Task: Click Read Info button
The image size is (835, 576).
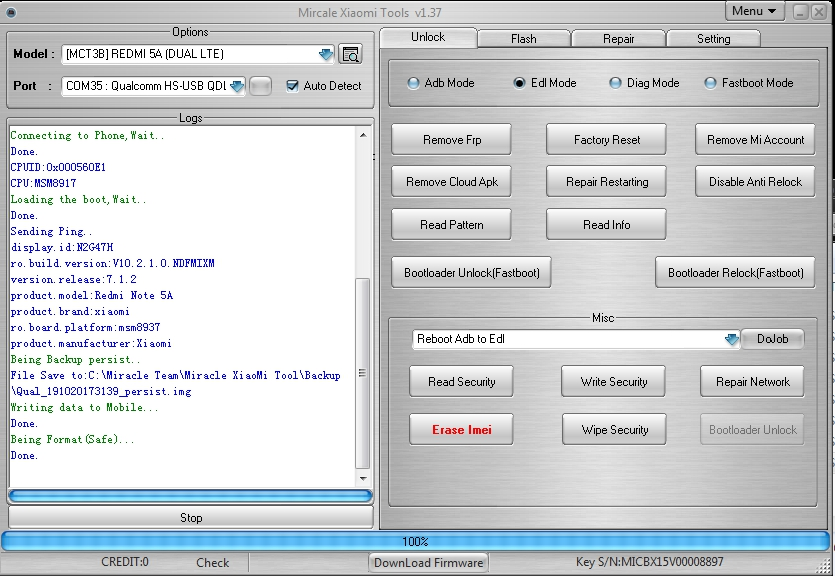Action: pos(607,225)
